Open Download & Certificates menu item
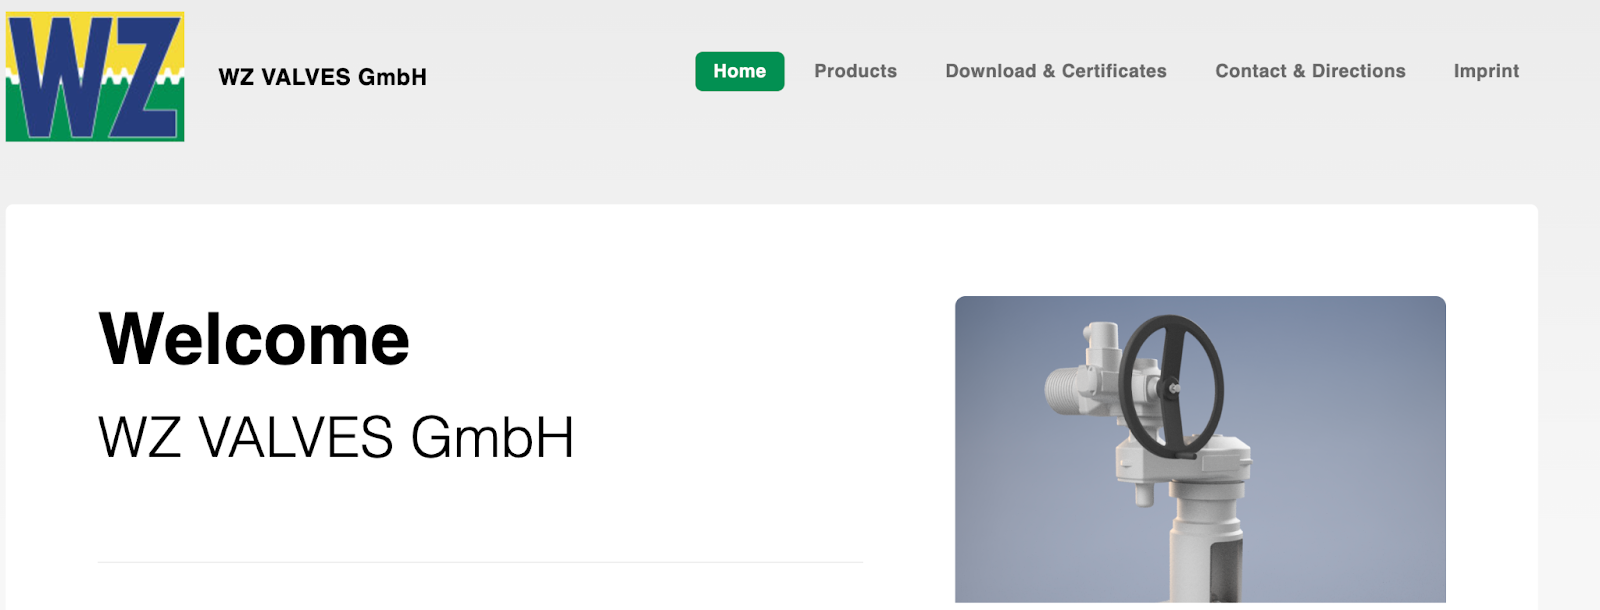This screenshot has height=610, width=1600. tap(1056, 71)
